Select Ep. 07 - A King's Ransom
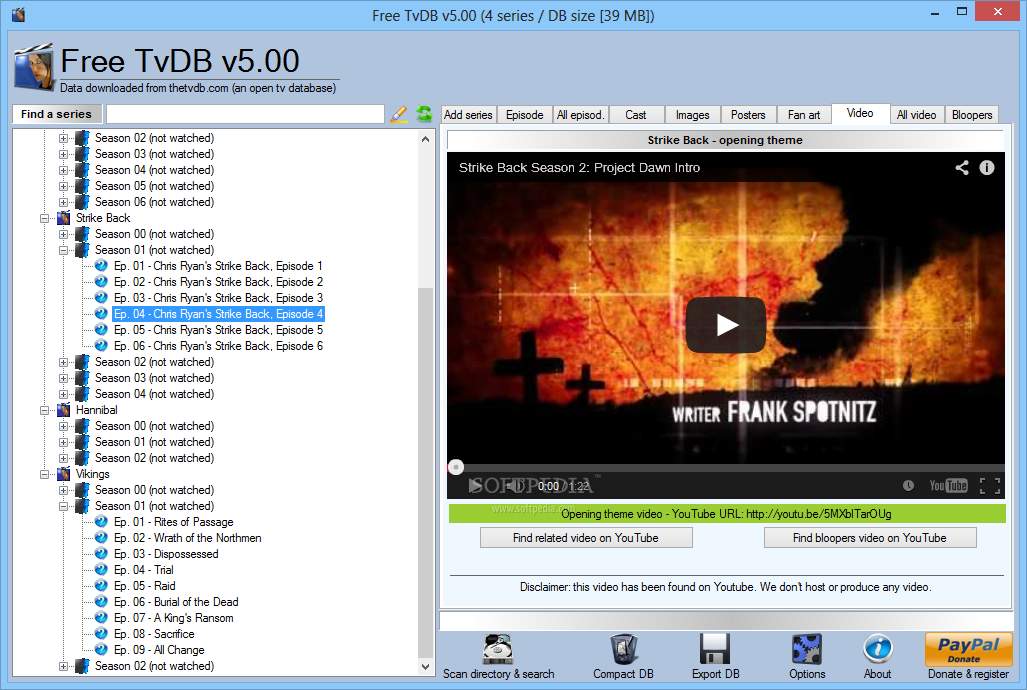This screenshot has width=1027, height=690. (x=174, y=618)
